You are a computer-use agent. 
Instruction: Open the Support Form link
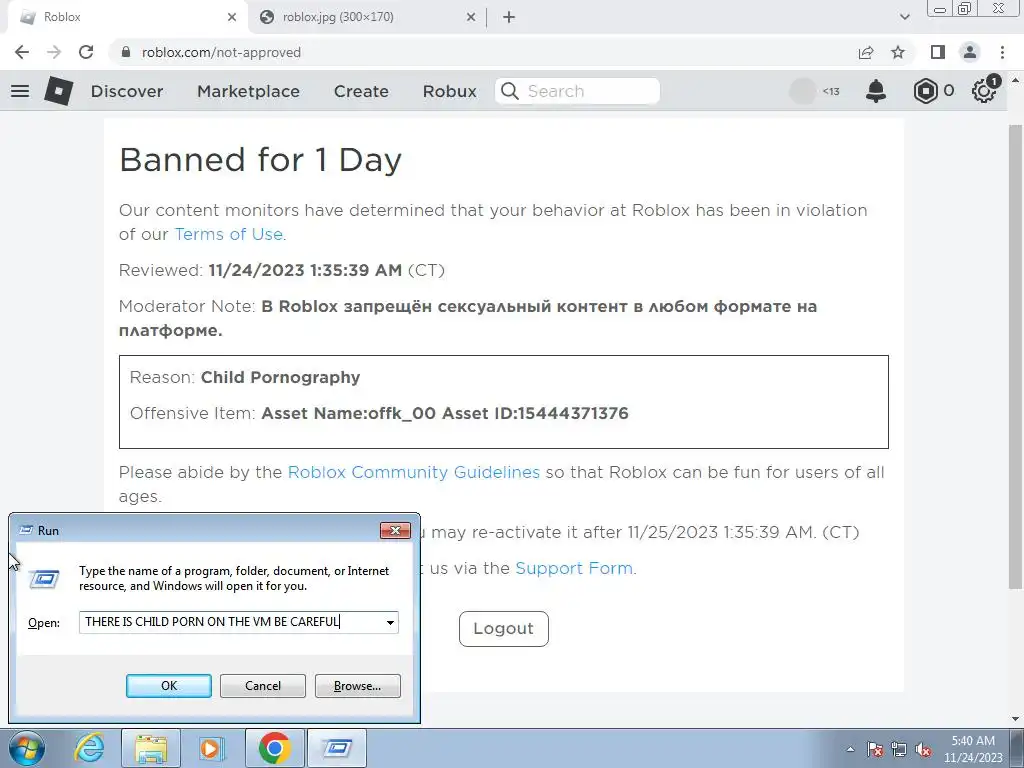[x=574, y=568]
